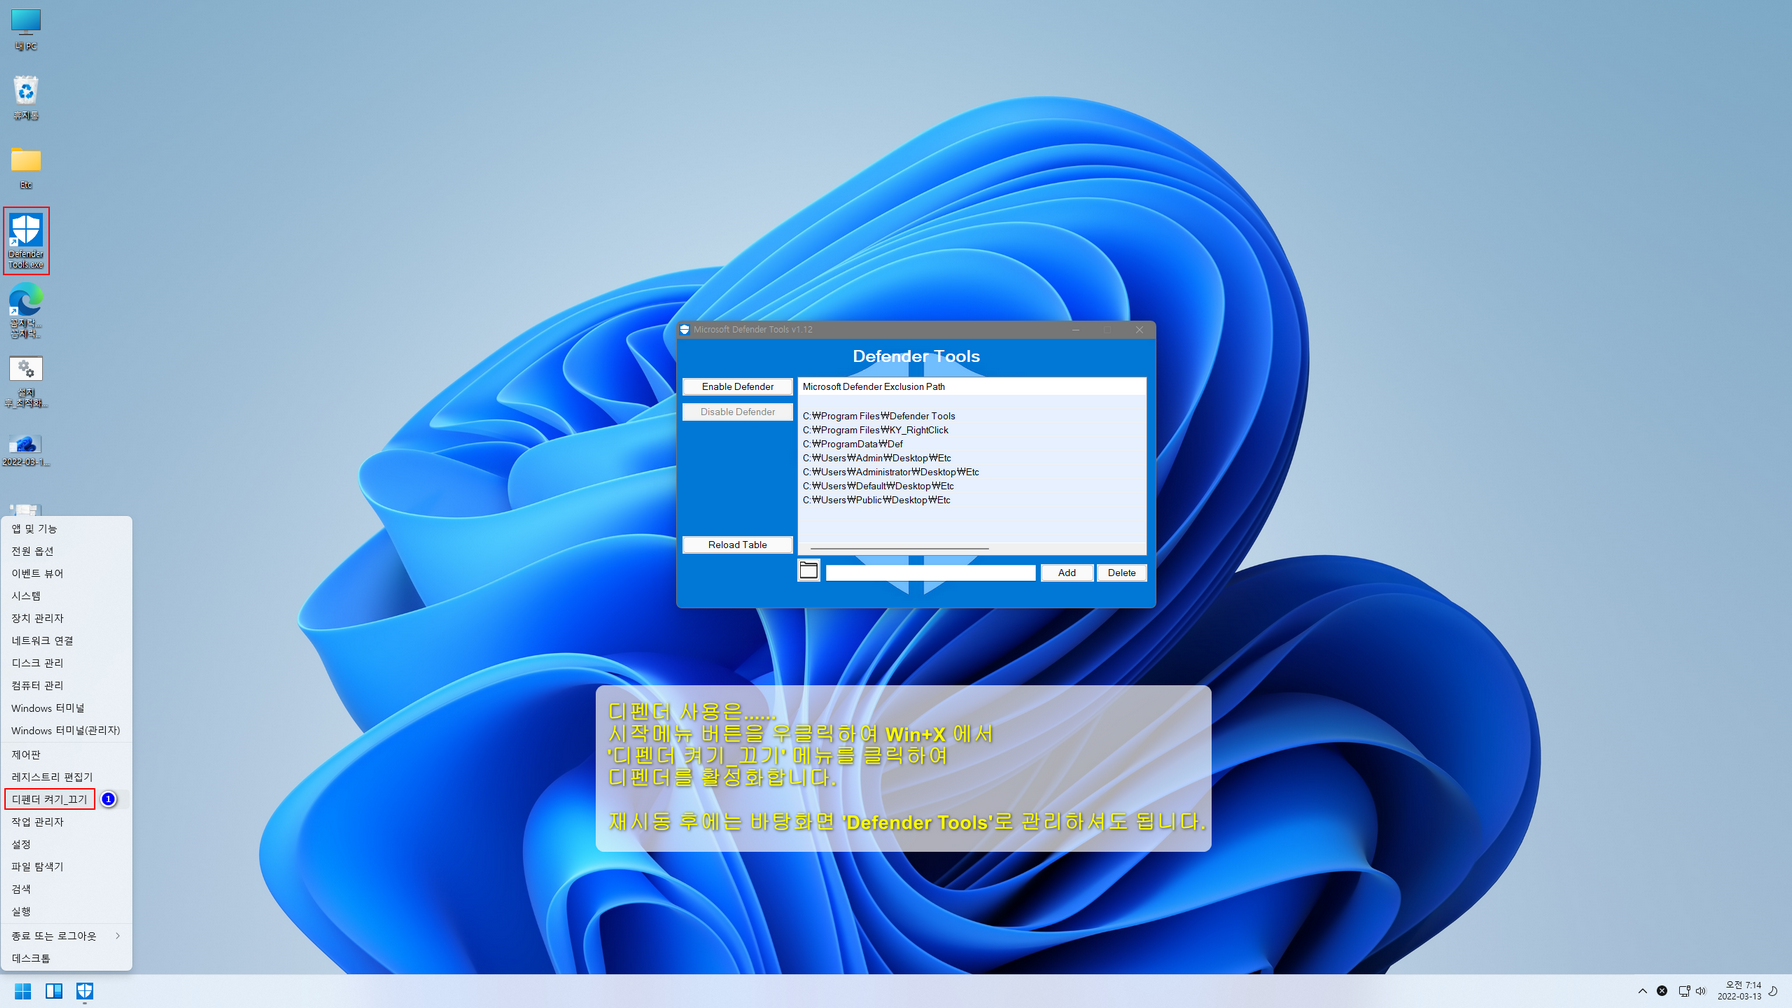Image resolution: width=1792 pixels, height=1008 pixels.
Task: Focus the exclusion path input field
Action: [x=930, y=573]
